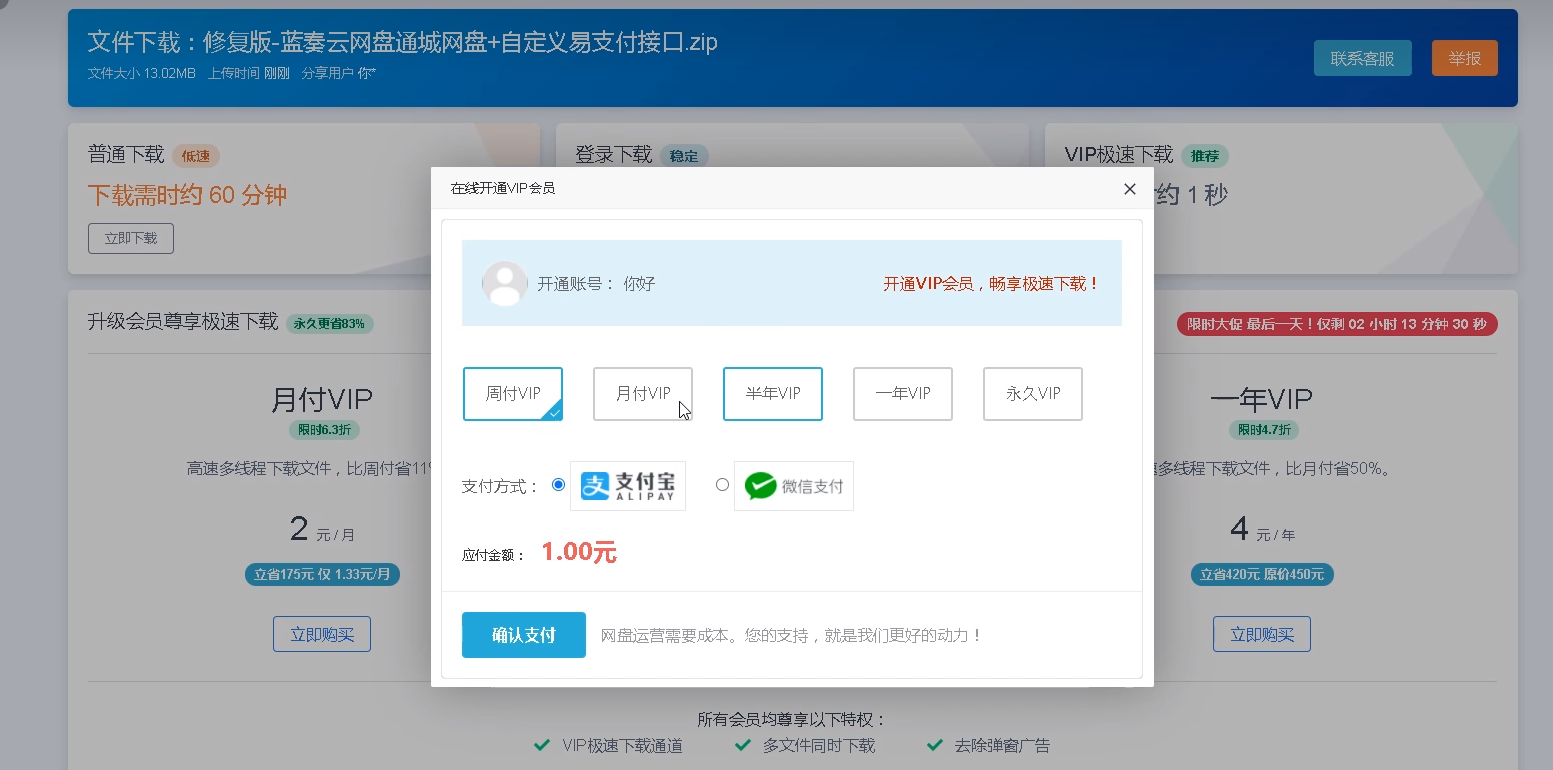Click the 普通下载 heading

tap(126, 155)
